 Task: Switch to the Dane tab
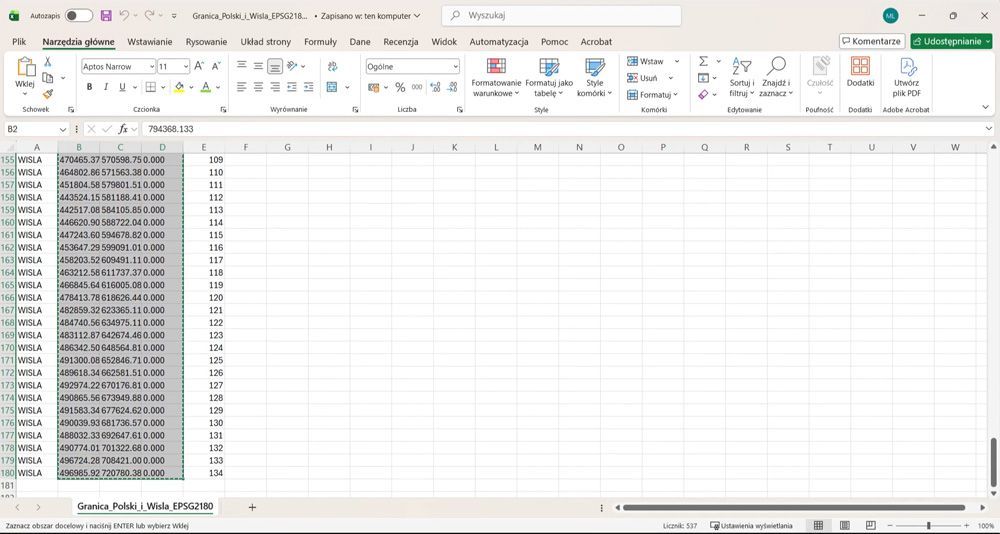point(360,41)
